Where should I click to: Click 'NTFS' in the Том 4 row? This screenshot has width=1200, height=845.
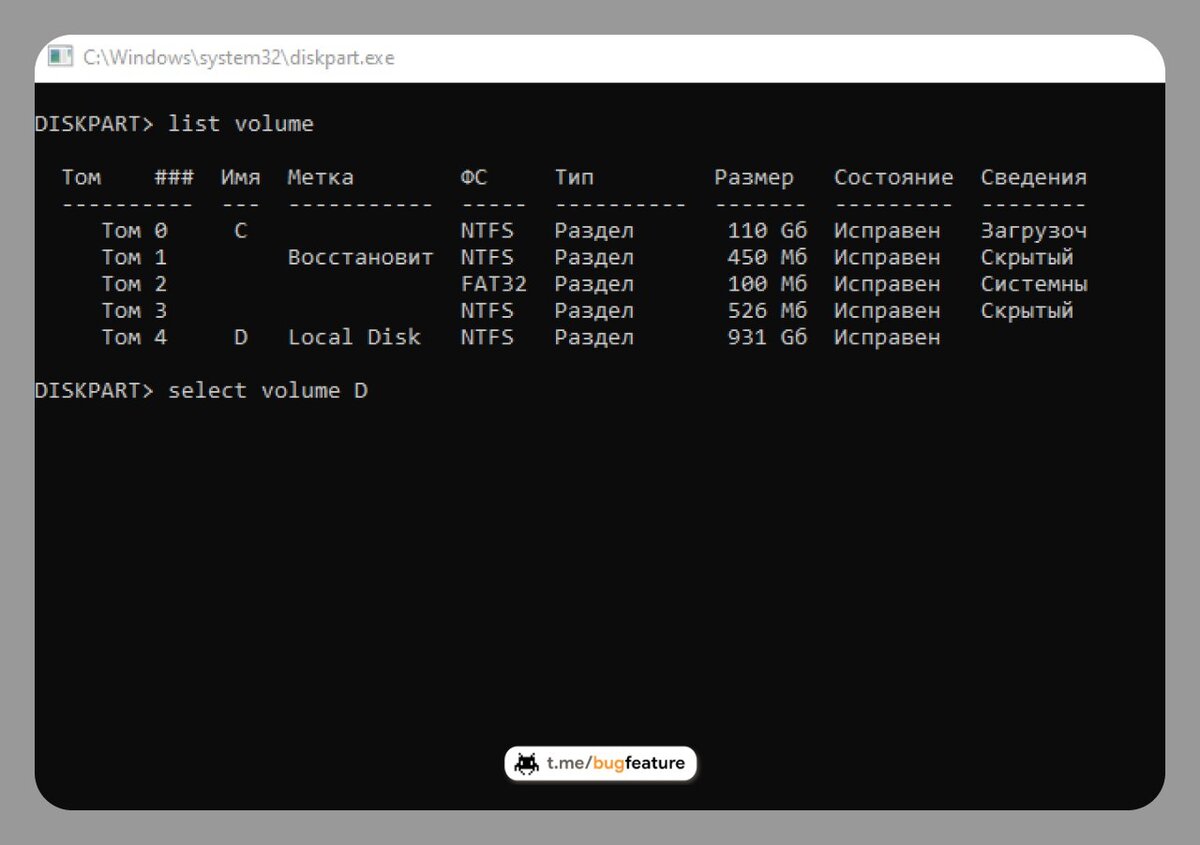tap(487, 337)
